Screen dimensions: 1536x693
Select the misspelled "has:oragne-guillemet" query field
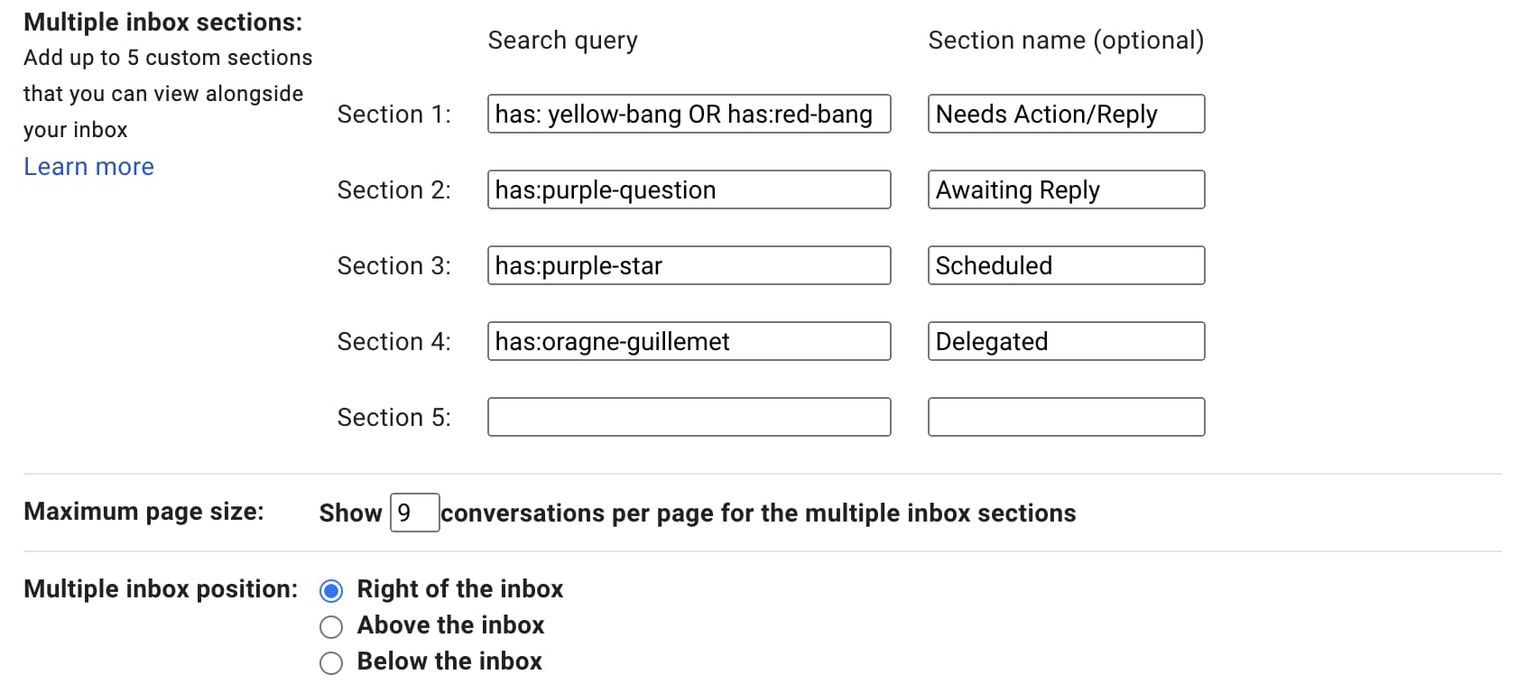click(x=689, y=341)
